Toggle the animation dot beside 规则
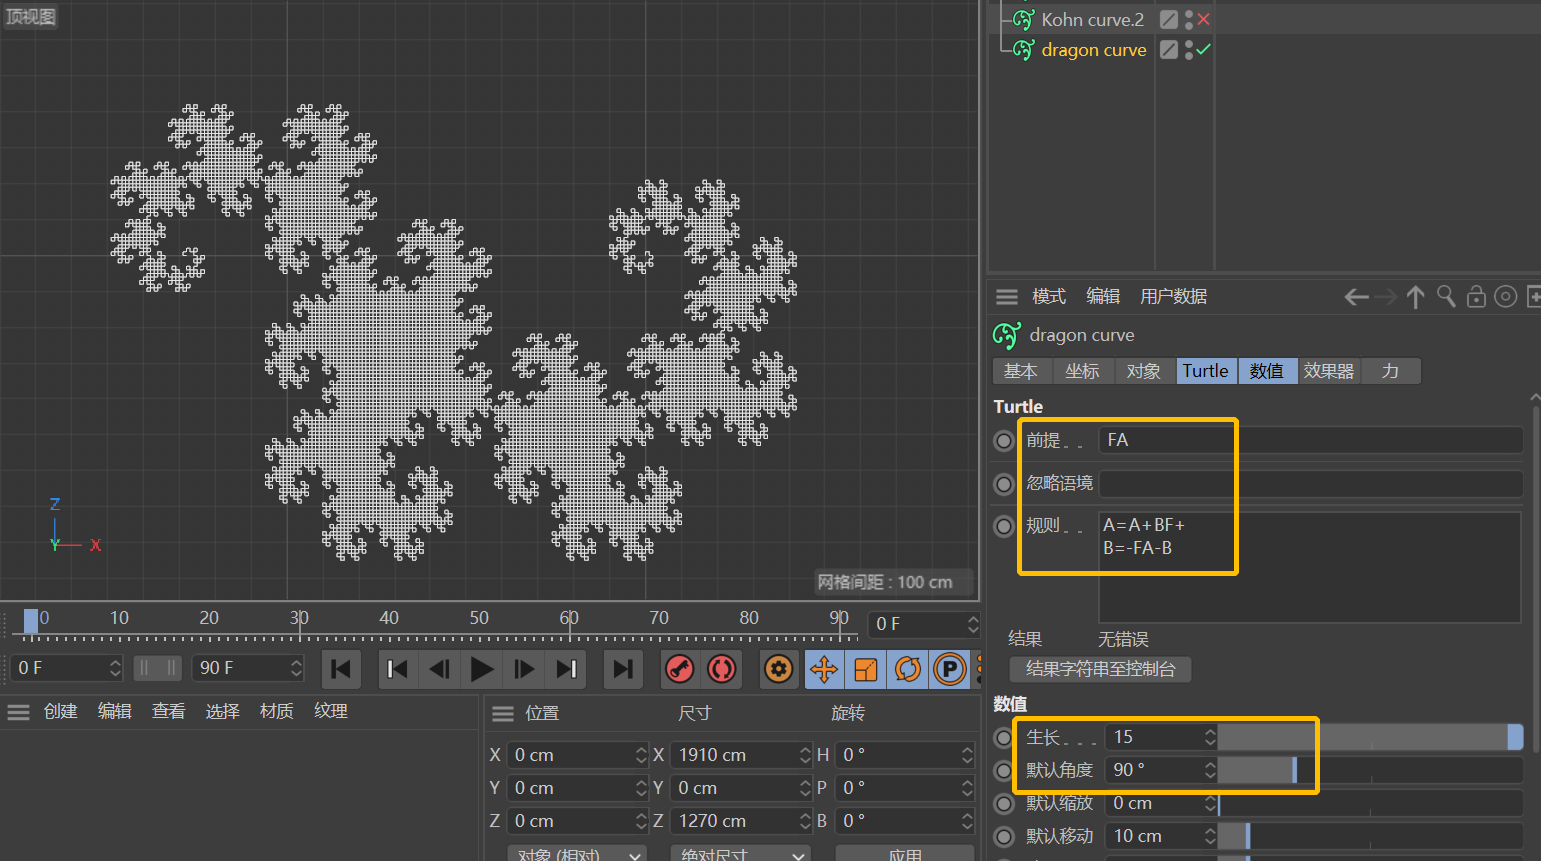The image size is (1541, 861). (1004, 526)
